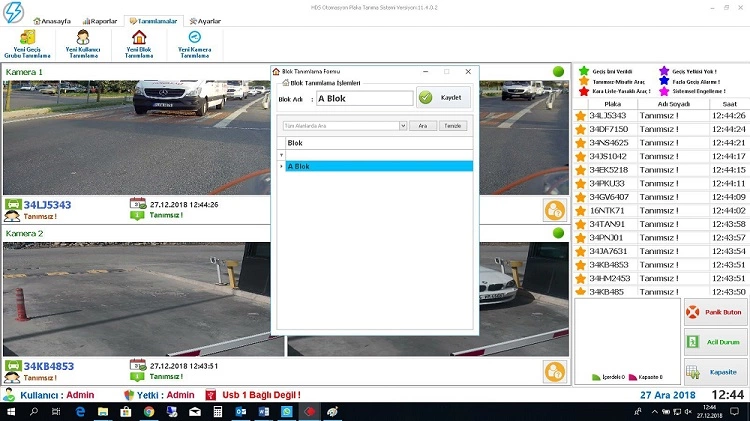The height and width of the screenshot is (421, 750).
Task: Click the Blok Adı text field
Action: 363,98
